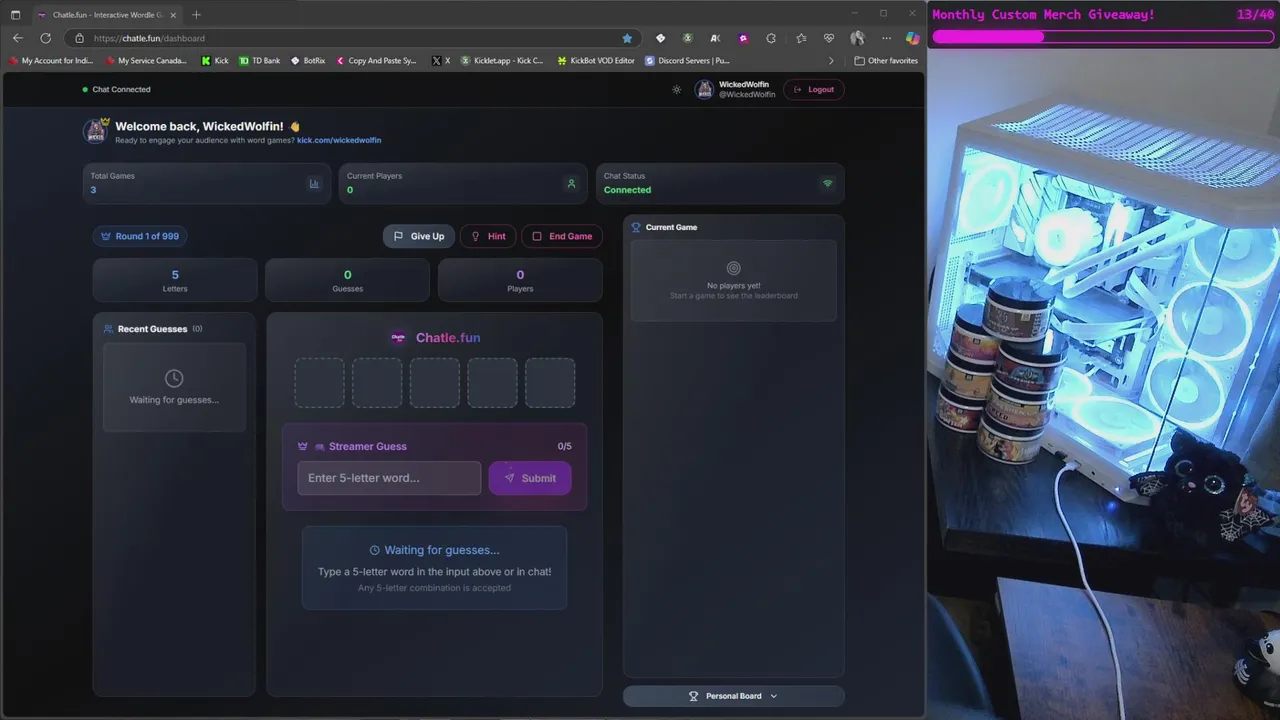Click the Current Game trophy icon

pyautogui.click(x=636, y=227)
